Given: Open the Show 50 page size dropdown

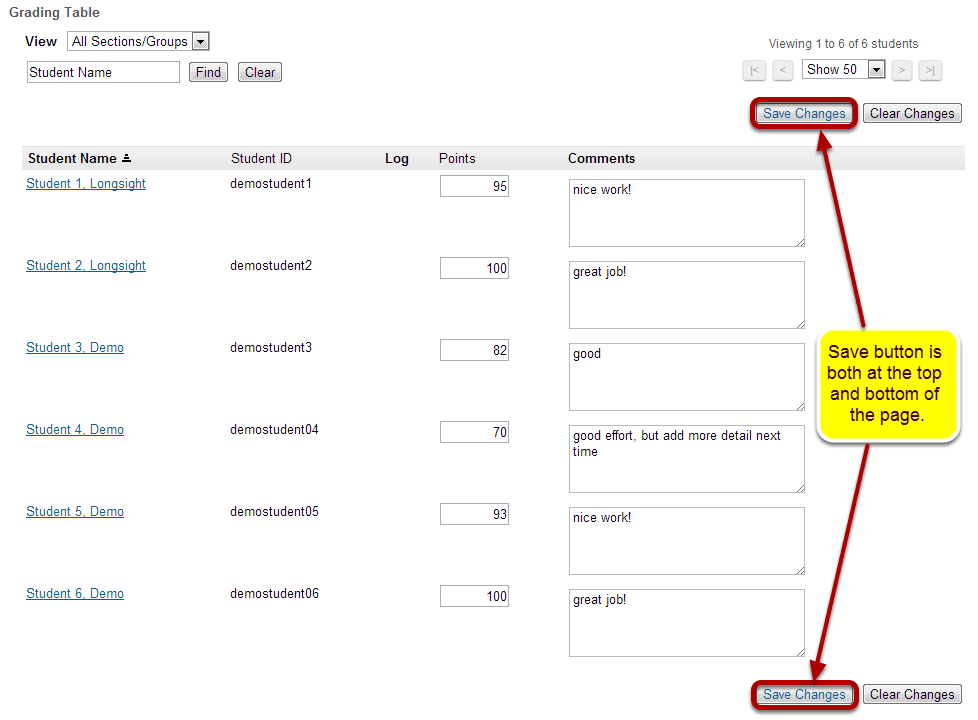Looking at the screenshot, I should [x=843, y=69].
